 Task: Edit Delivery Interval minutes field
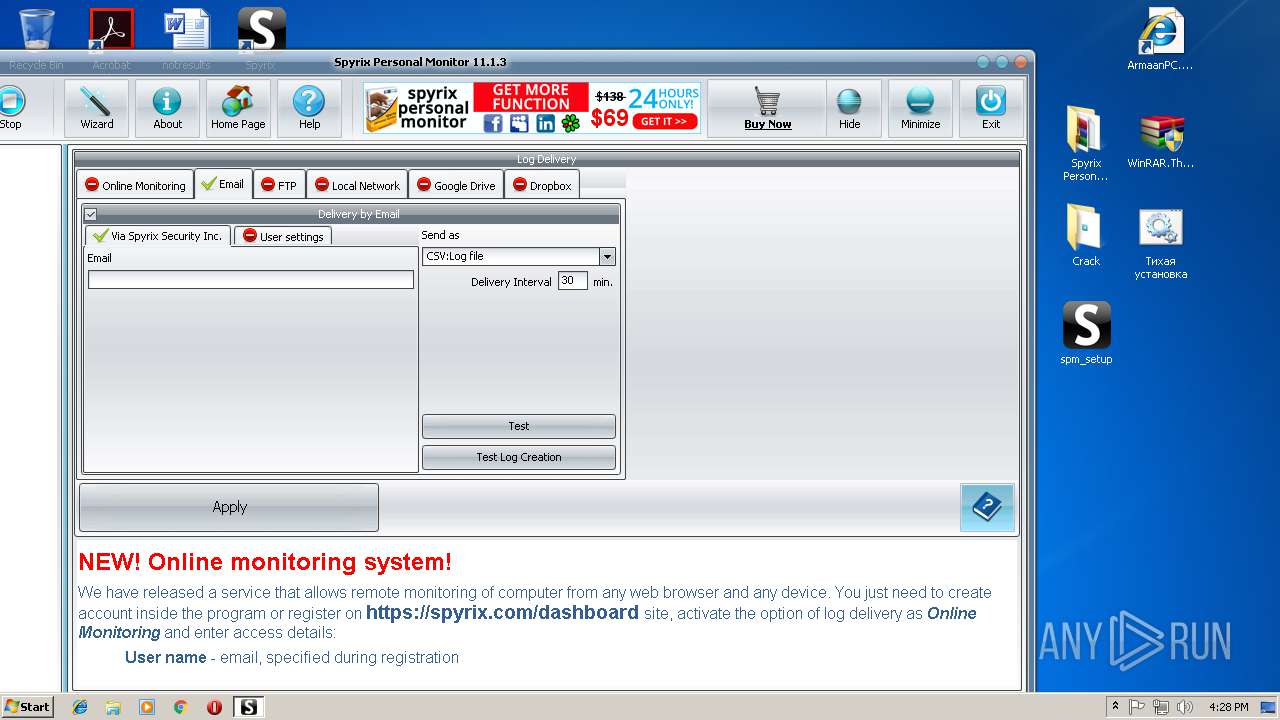[x=572, y=281]
